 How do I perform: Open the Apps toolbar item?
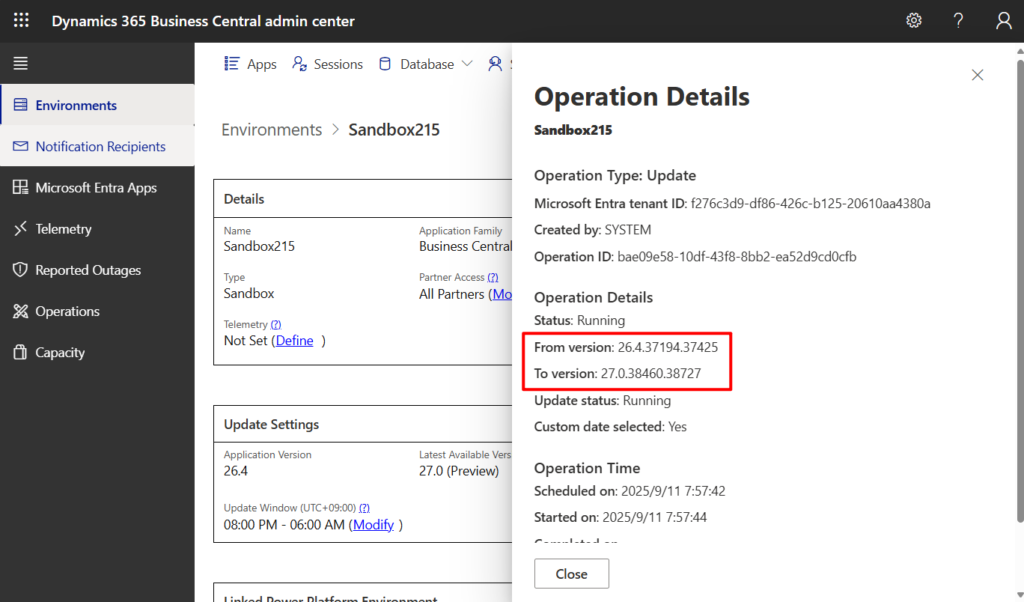click(x=250, y=64)
